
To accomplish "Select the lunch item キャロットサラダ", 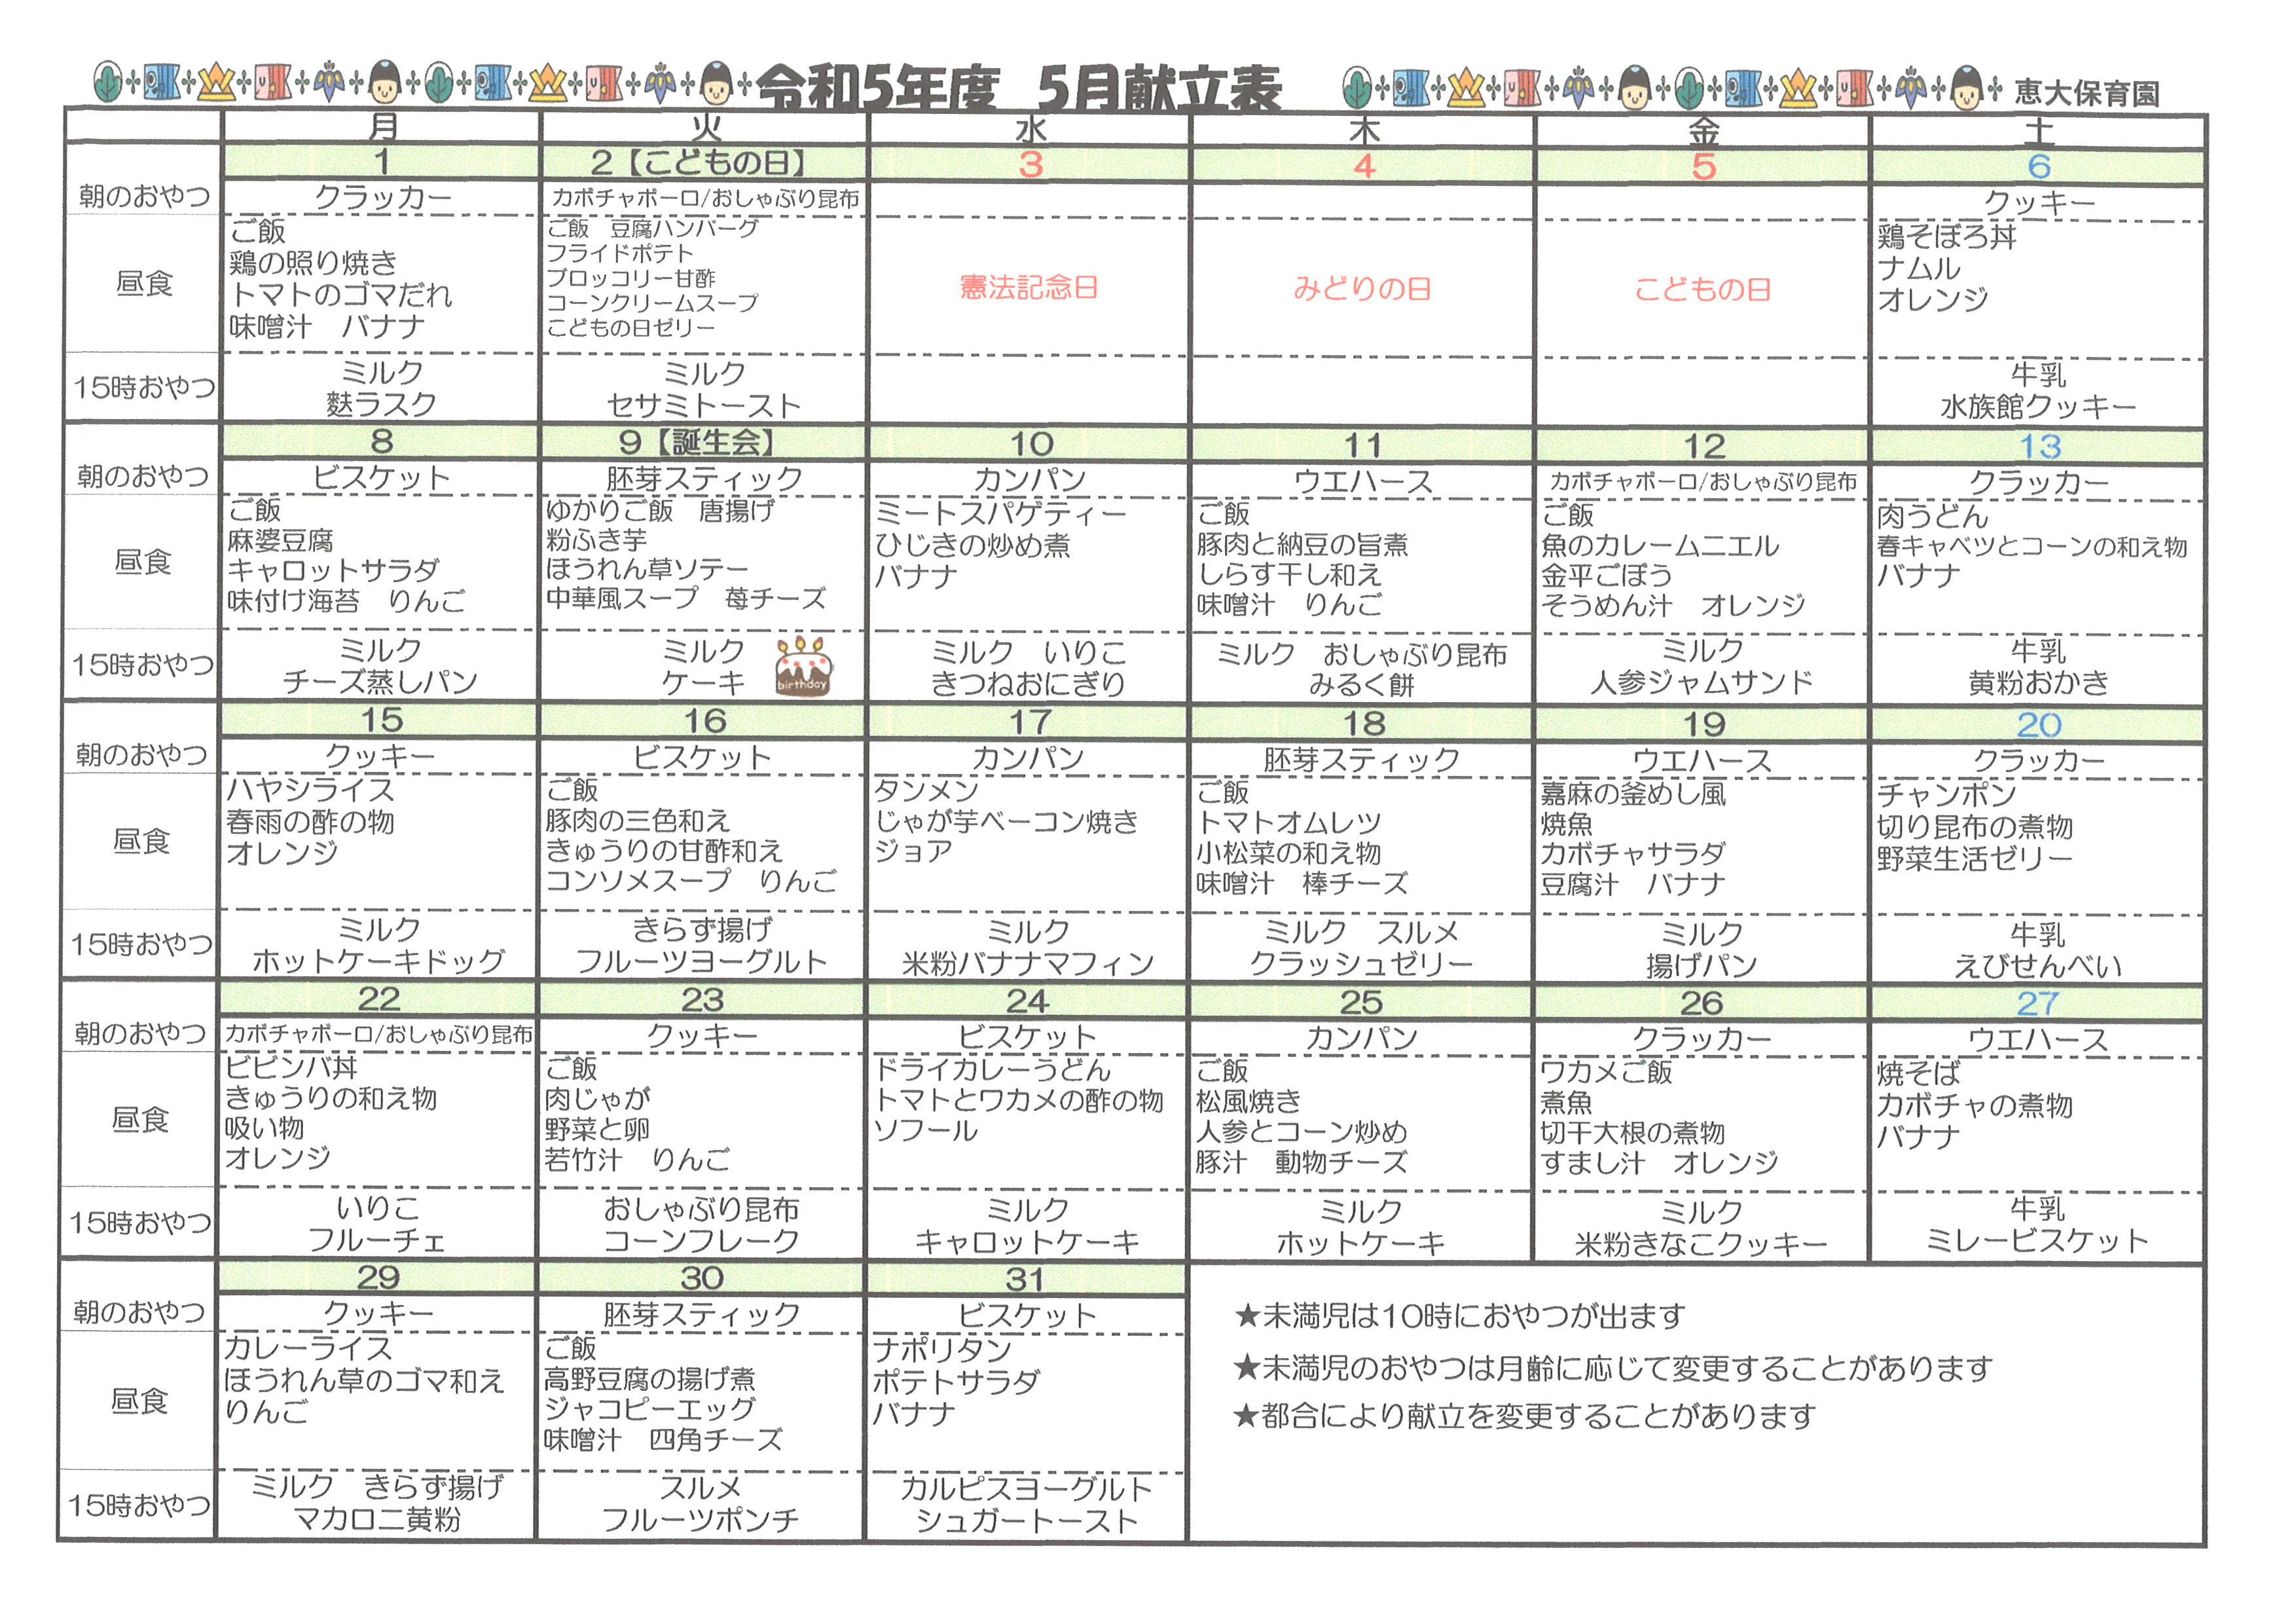I will pyautogui.click(x=333, y=571).
